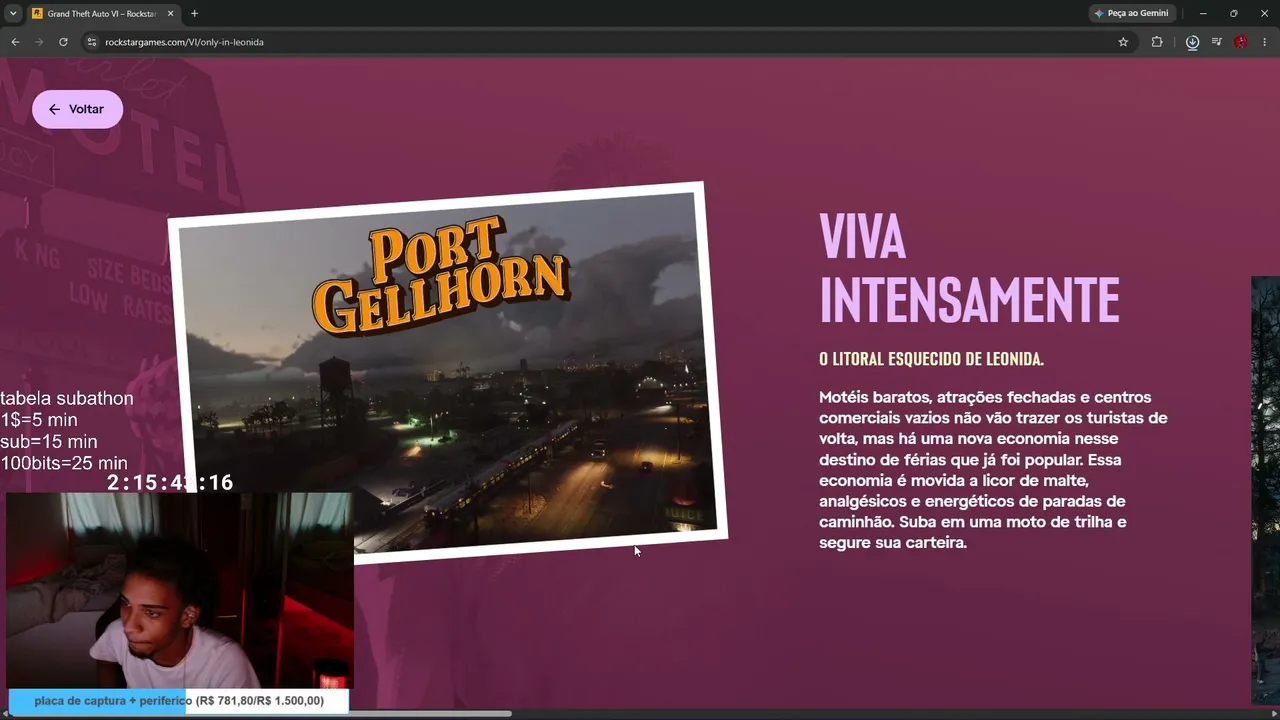Minimize the browser window
The height and width of the screenshot is (720, 1280).
click(x=1203, y=13)
